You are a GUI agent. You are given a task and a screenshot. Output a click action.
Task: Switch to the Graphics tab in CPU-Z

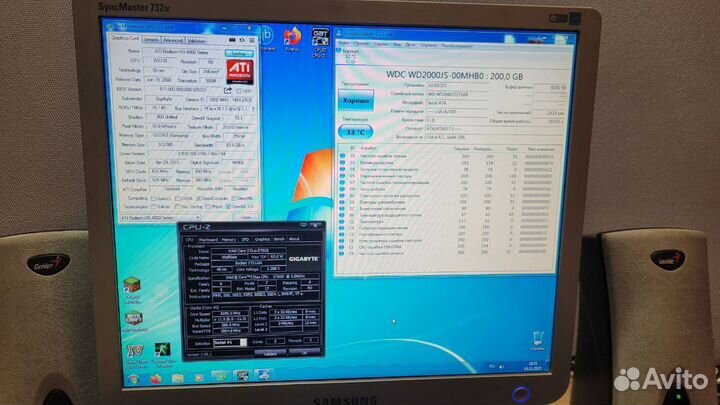262,239
